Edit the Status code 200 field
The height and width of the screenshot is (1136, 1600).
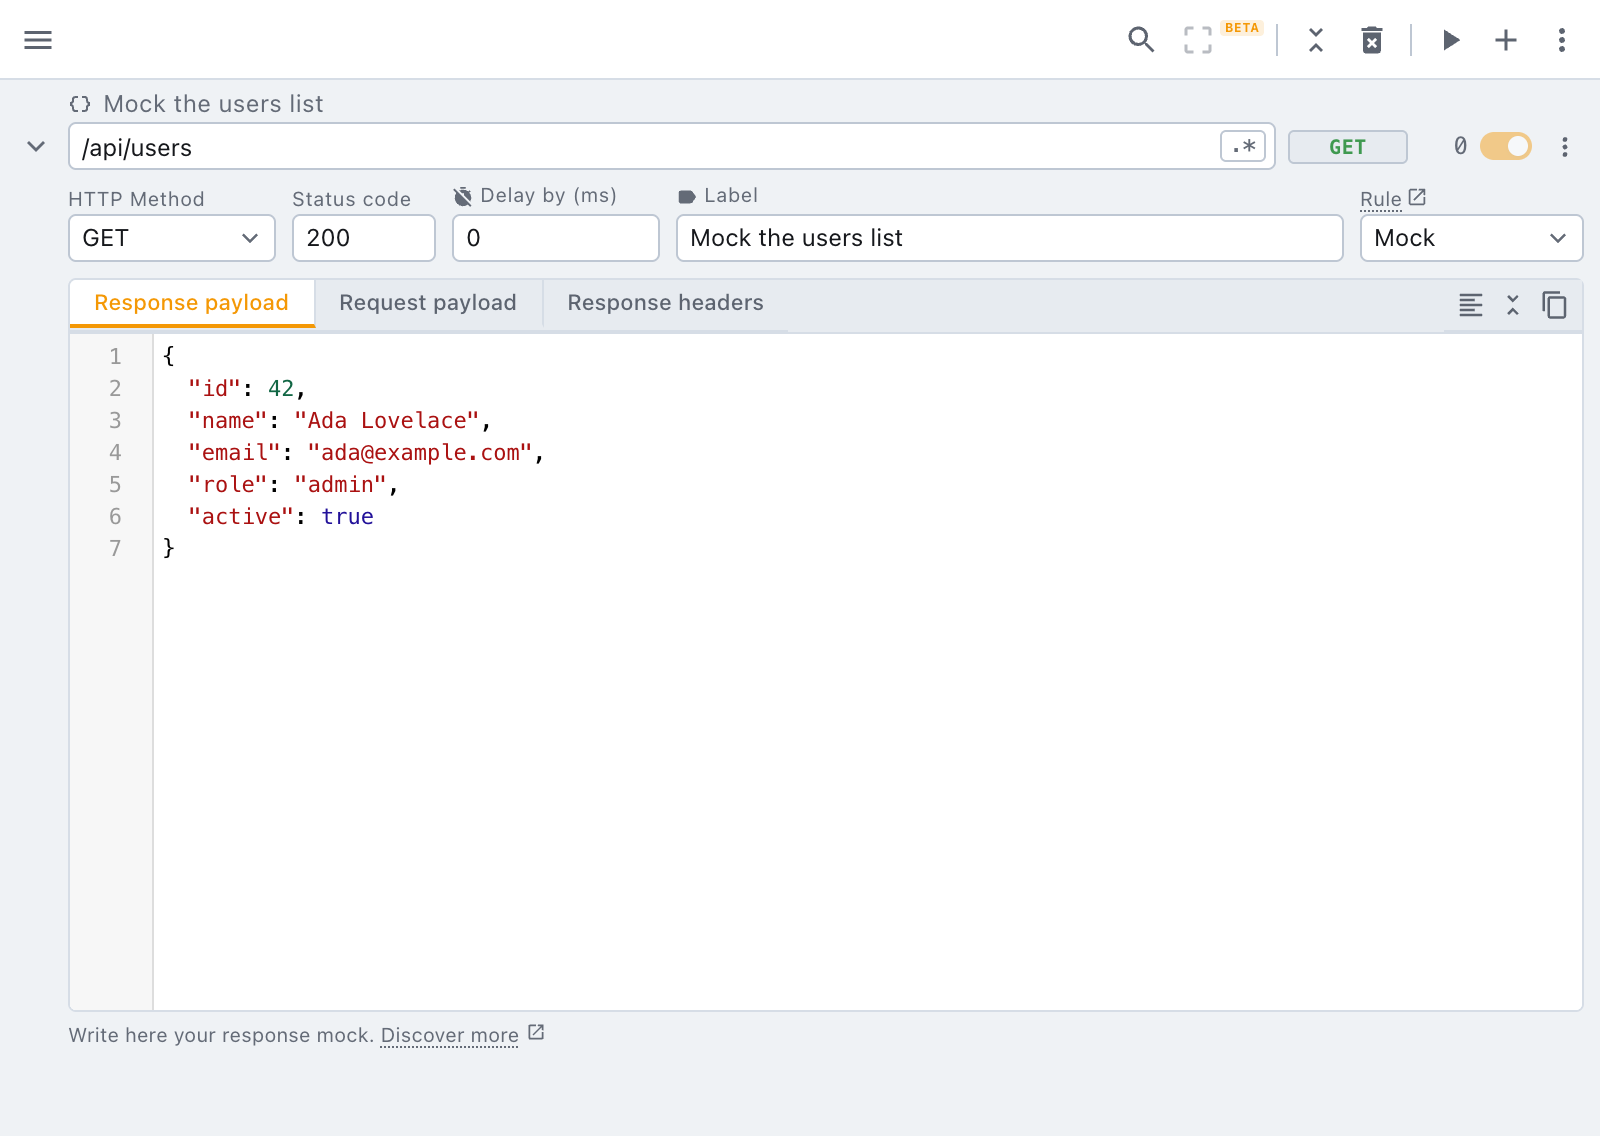pyautogui.click(x=364, y=238)
